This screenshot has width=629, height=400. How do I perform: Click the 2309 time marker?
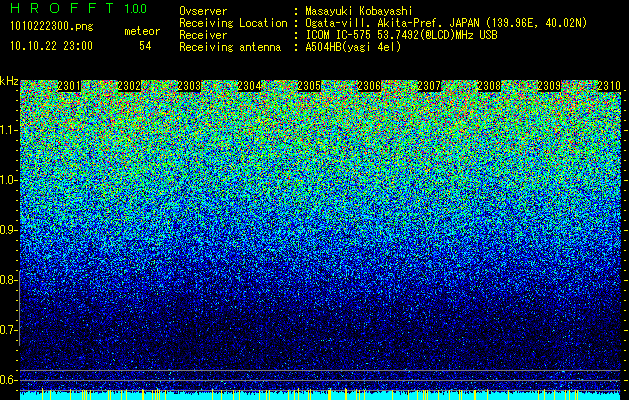click(549, 86)
